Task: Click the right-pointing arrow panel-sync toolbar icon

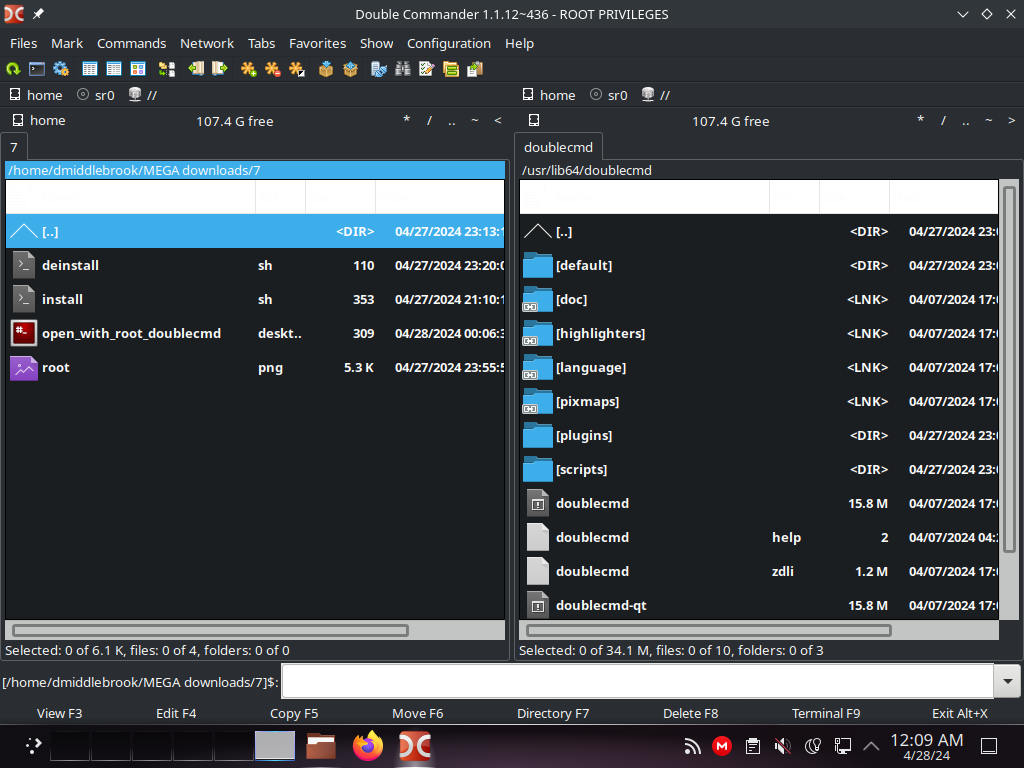Action: point(219,69)
